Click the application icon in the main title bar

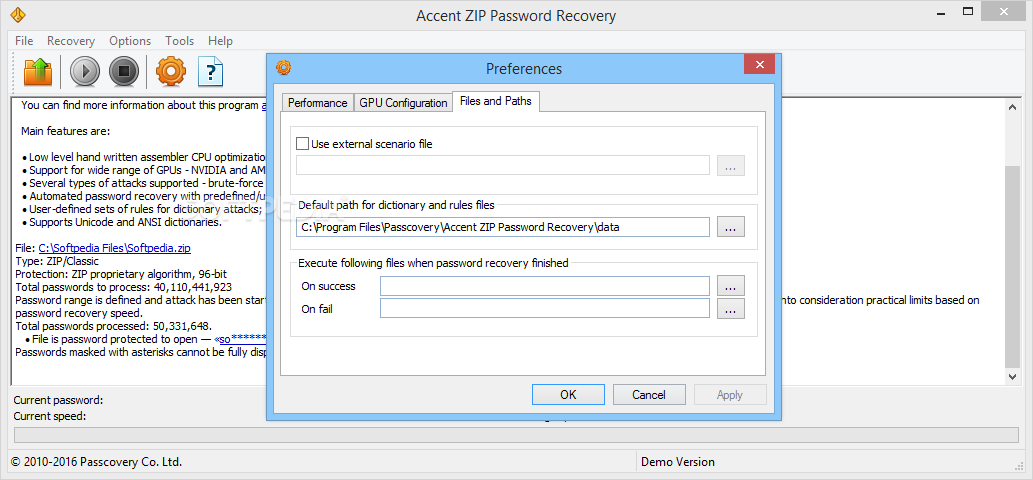[x=18, y=15]
